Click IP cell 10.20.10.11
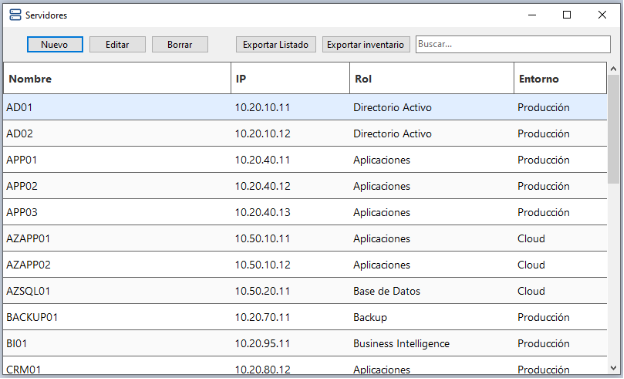The image size is (624, 379). point(263,107)
